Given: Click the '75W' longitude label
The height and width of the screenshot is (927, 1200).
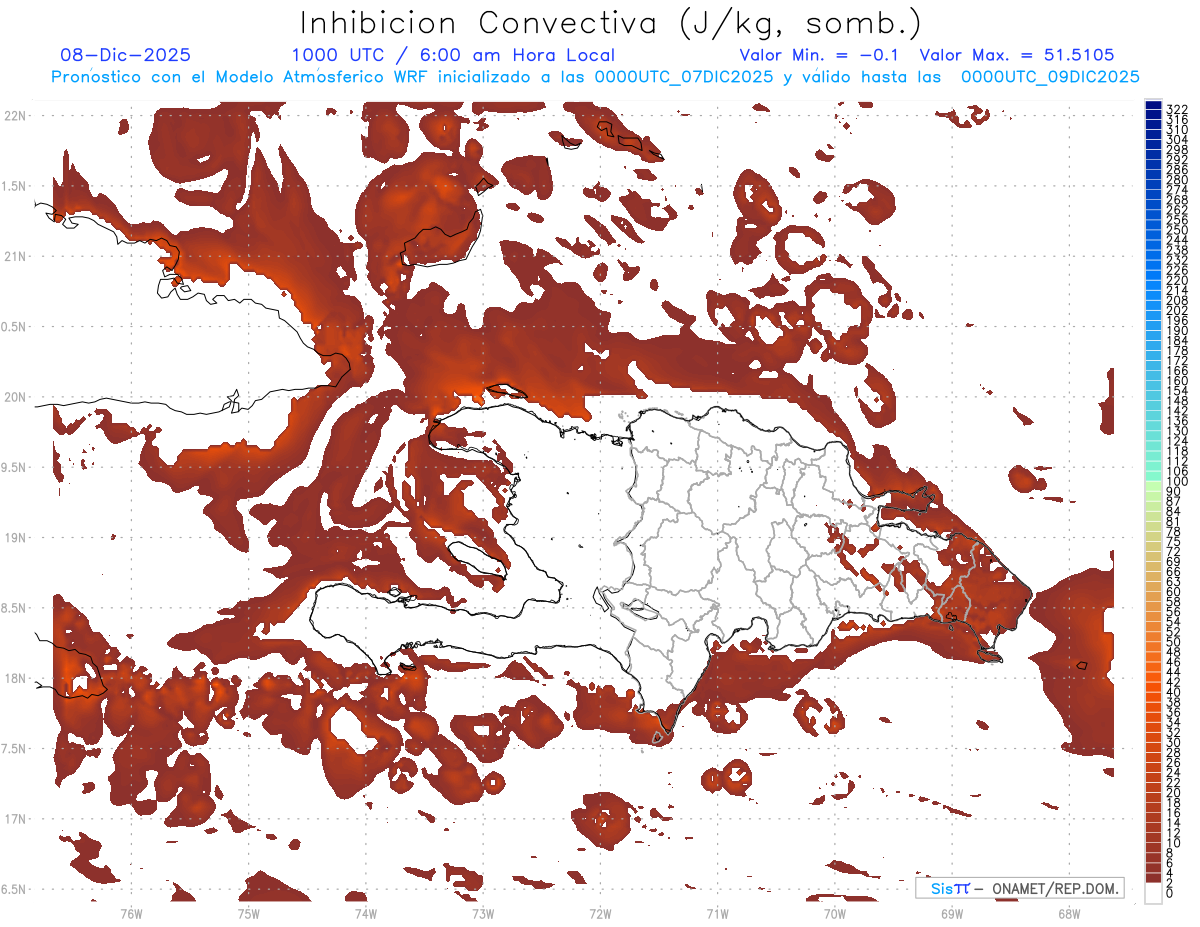Looking at the screenshot, I should coord(248,913).
